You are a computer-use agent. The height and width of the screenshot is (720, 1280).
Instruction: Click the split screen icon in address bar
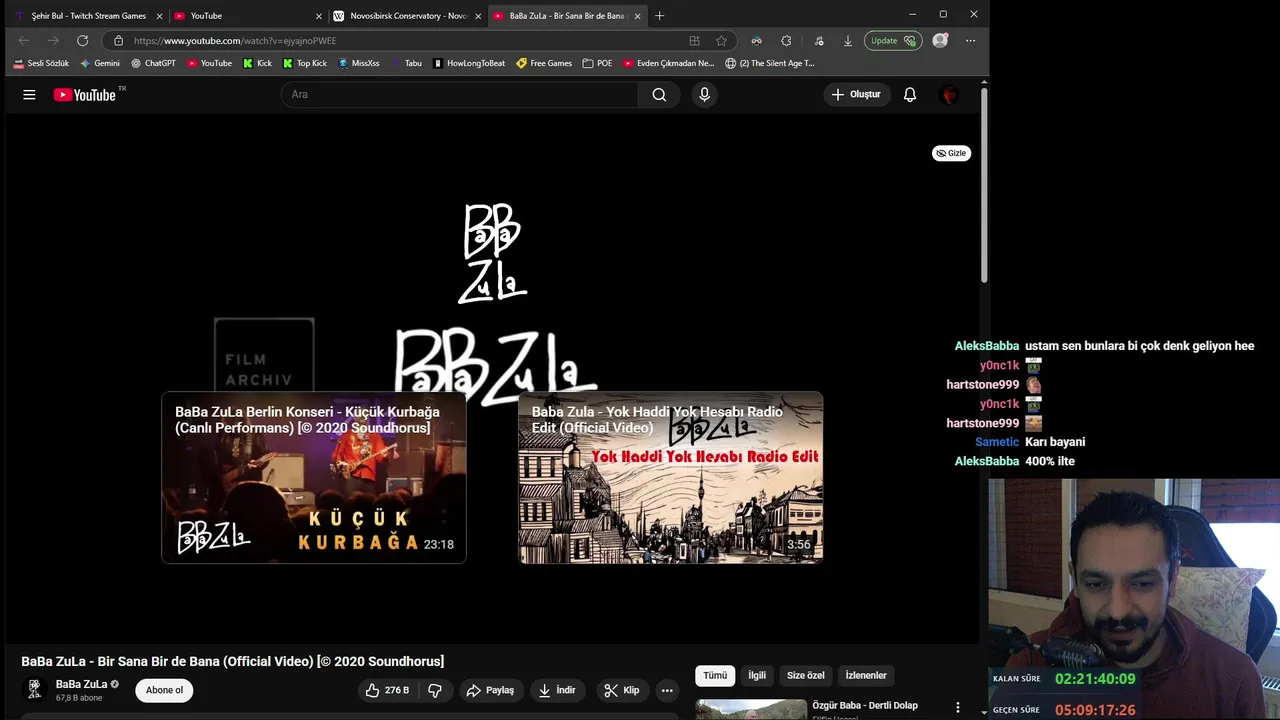point(694,41)
